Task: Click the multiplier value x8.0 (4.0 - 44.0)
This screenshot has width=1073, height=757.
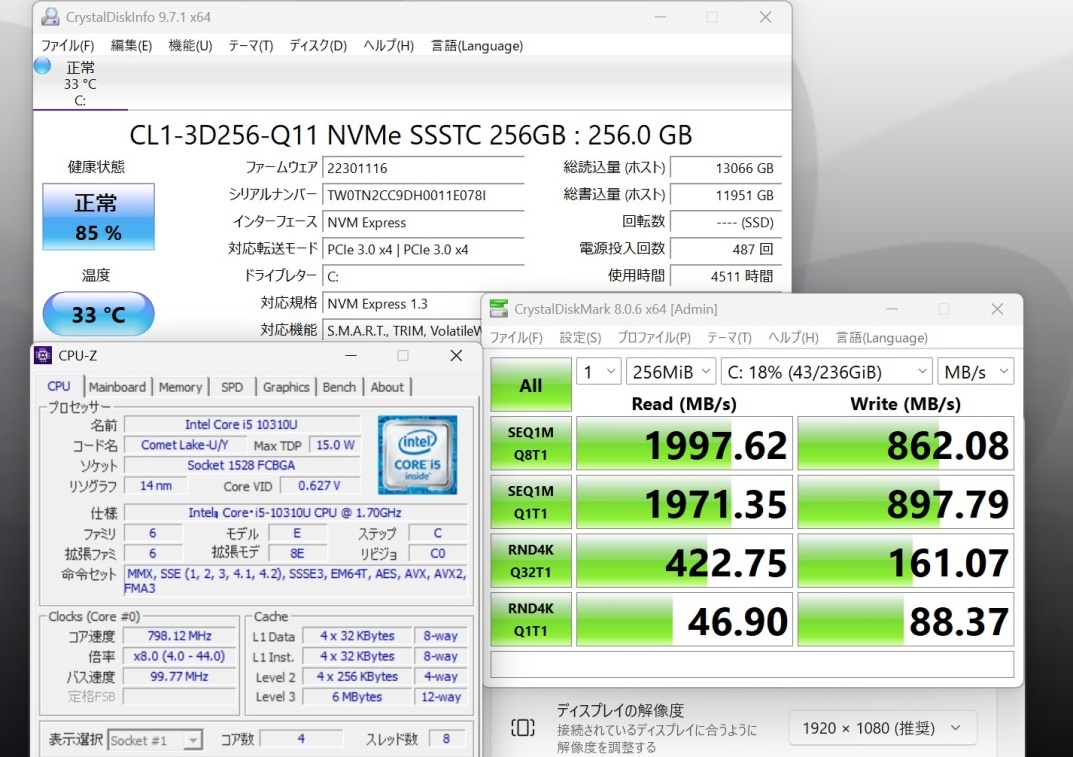Action: (179, 656)
